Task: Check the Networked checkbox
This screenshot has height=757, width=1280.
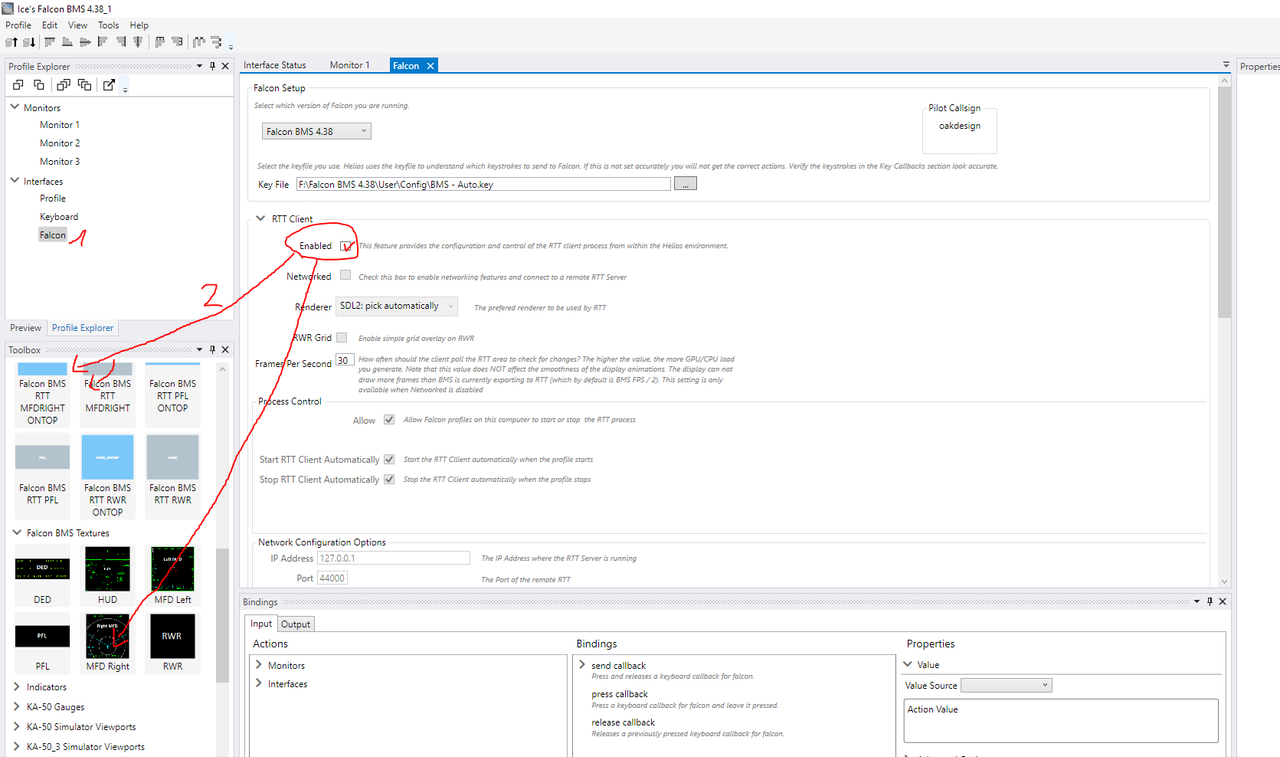Action: pos(345,276)
